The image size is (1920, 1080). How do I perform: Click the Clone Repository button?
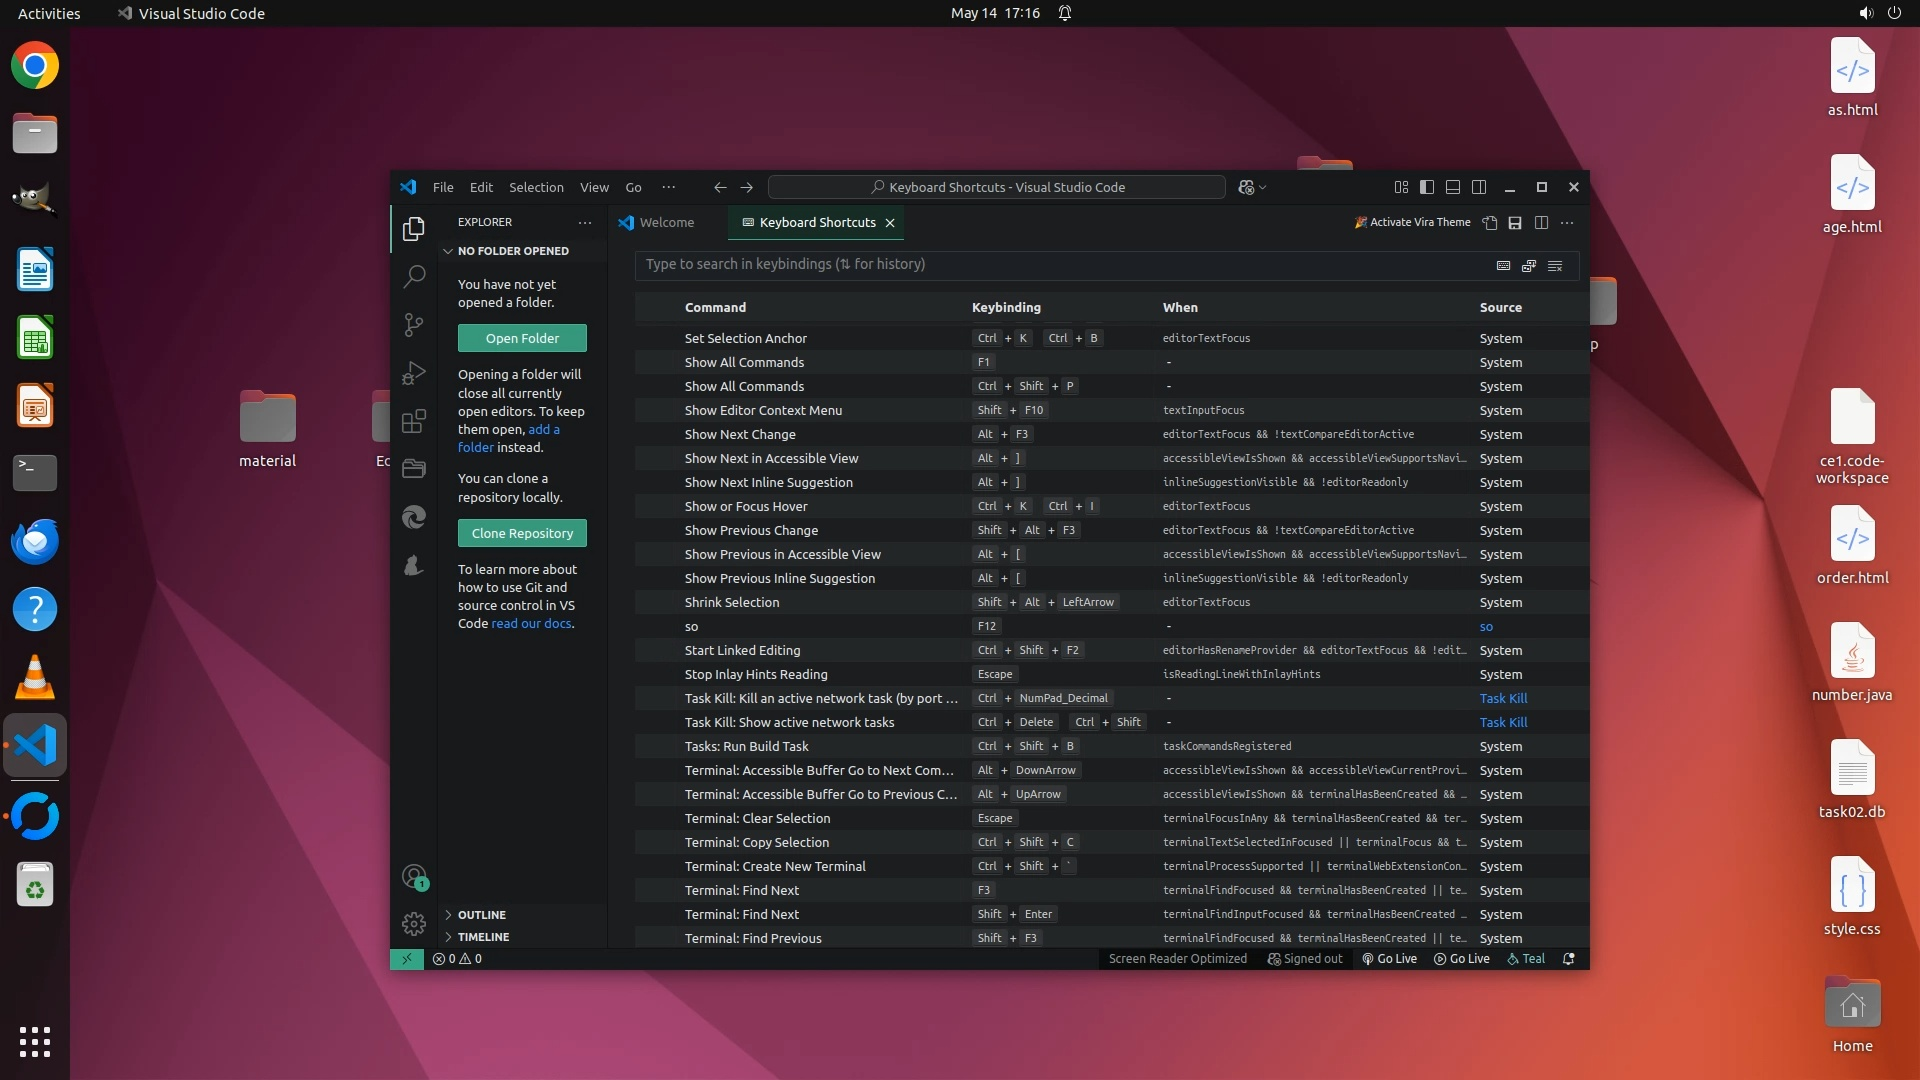tap(522, 533)
